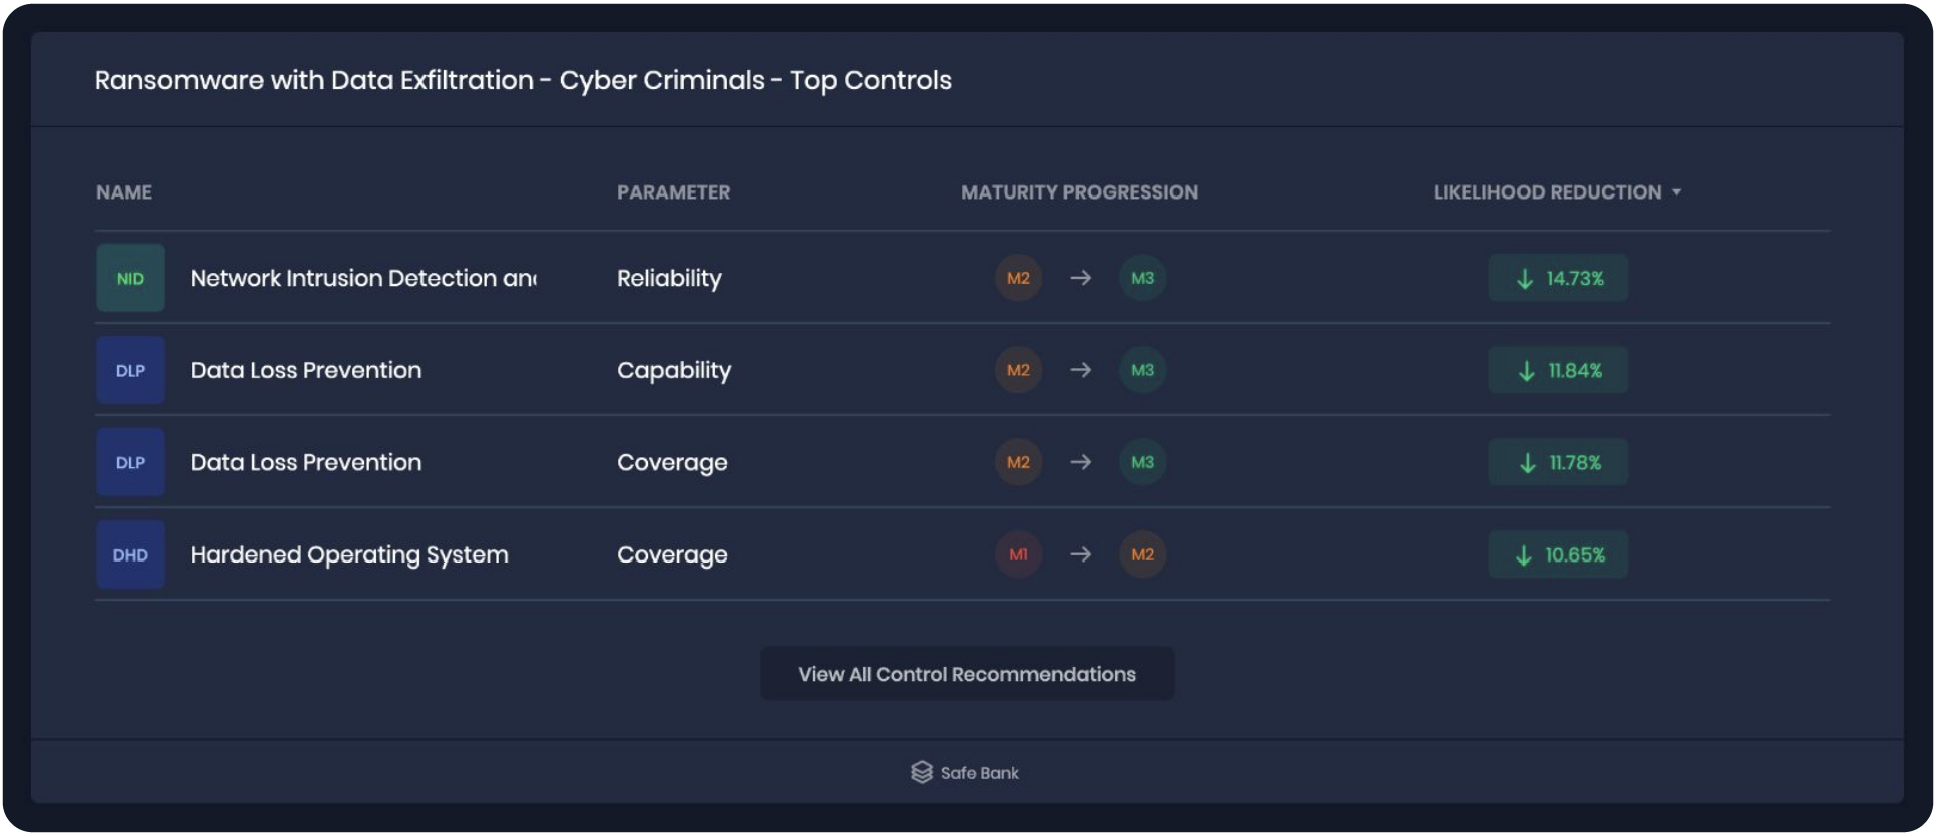
Task: Select the Name column header
Action: click(x=123, y=191)
